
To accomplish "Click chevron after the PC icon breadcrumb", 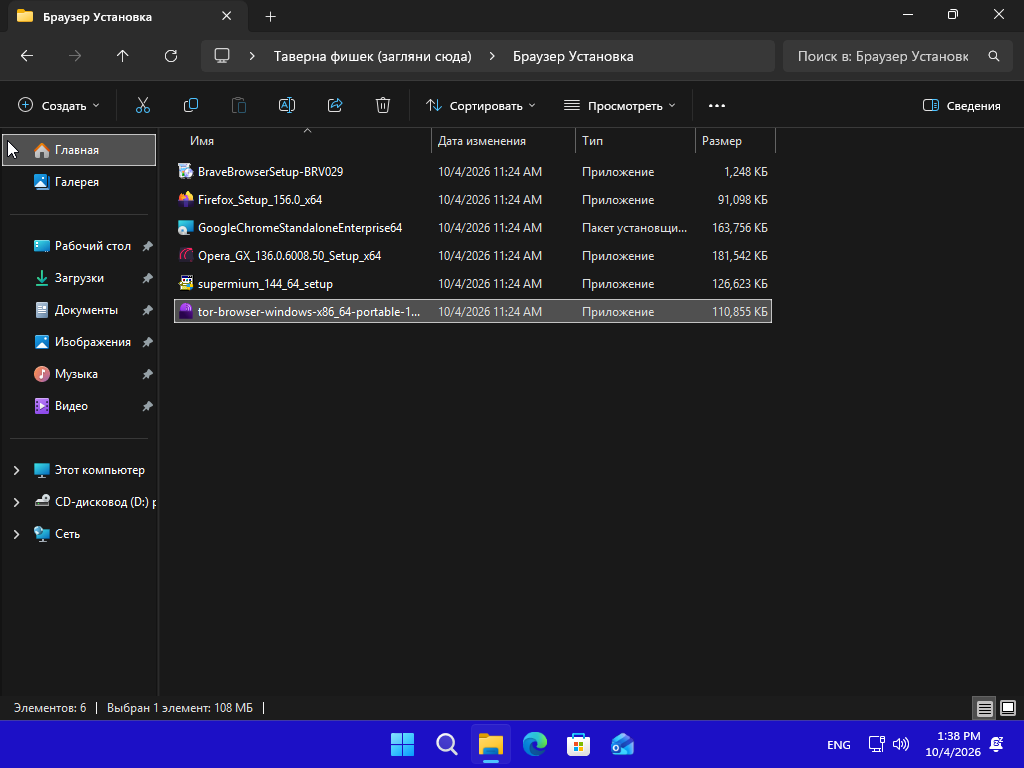I will [x=252, y=56].
